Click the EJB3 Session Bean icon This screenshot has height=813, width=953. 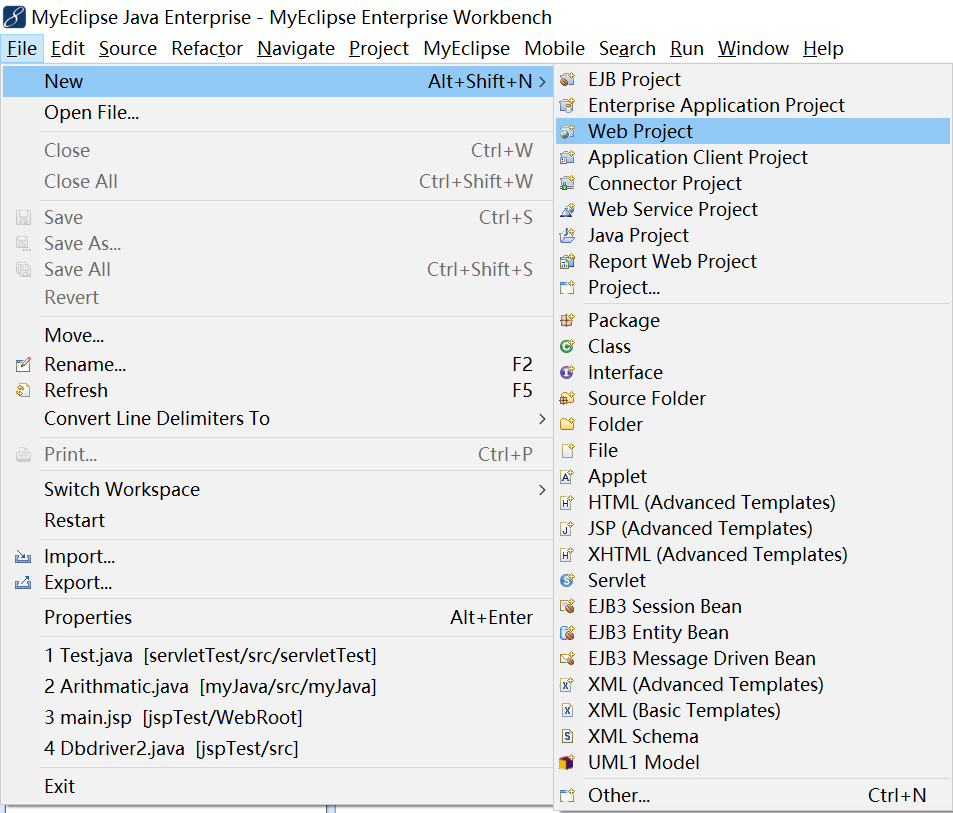[x=567, y=606]
